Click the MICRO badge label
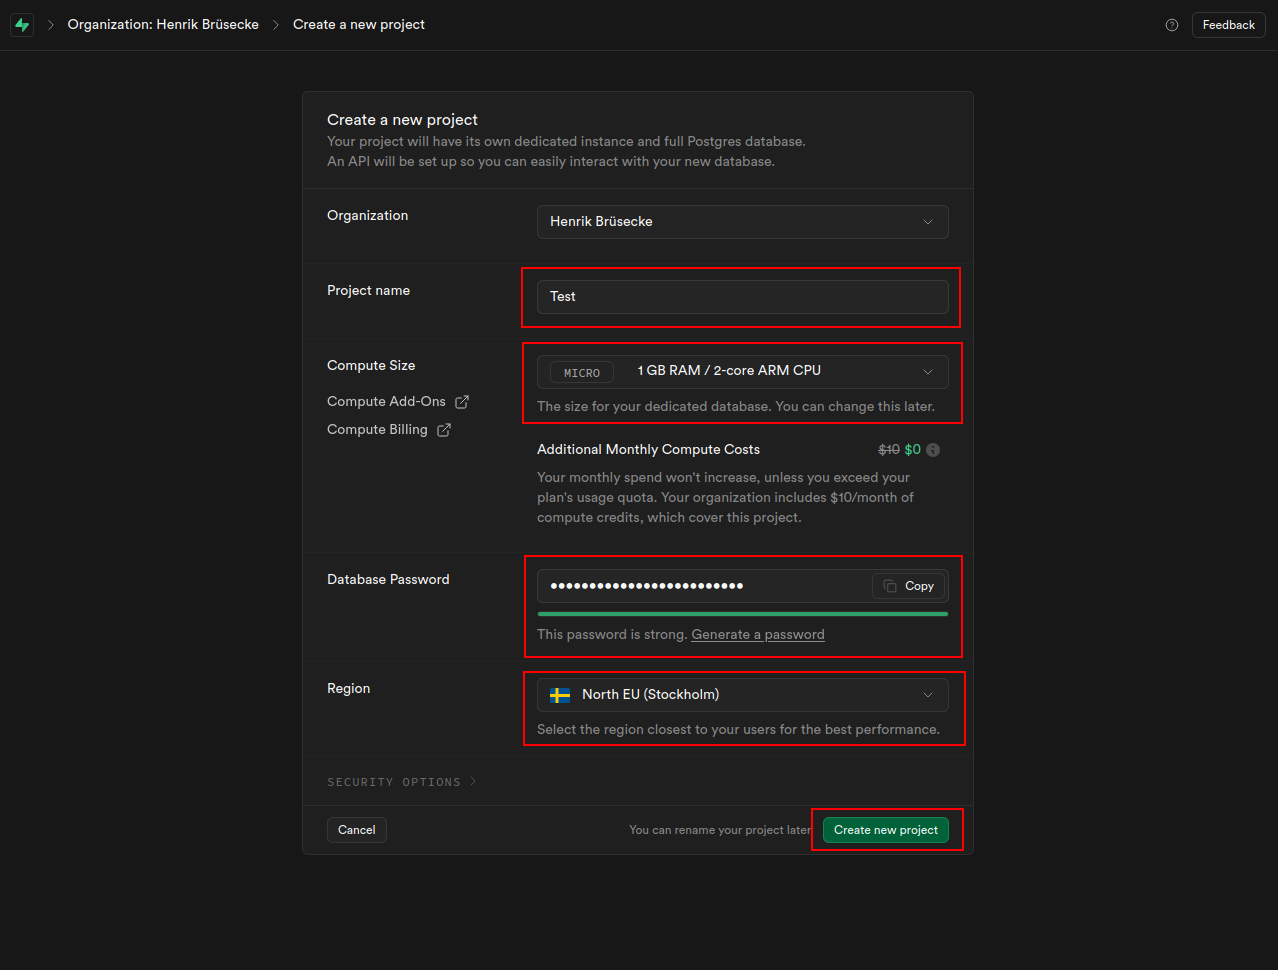The image size is (1278, 970). tap(582, 373)
